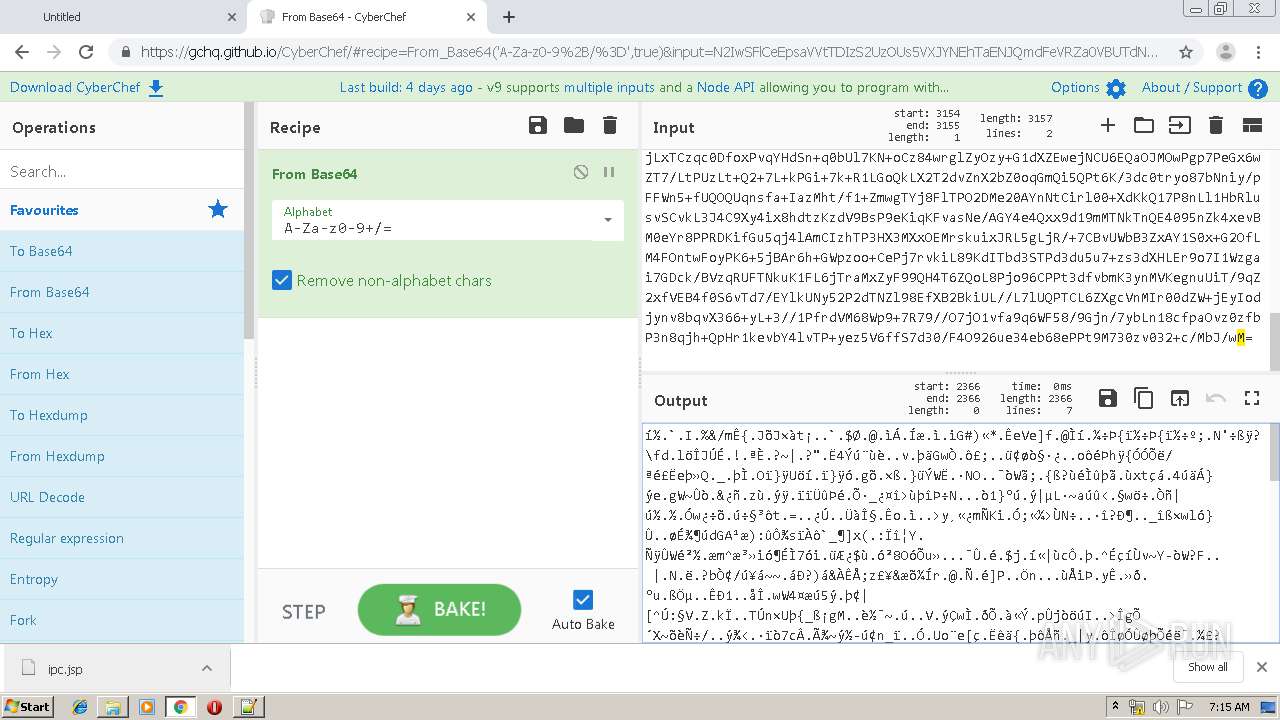The height and width of the screenshot is (720, 1280).
Task: Set a breakpoint on the From Base64 operation
Action: click(x=609, y=172)
